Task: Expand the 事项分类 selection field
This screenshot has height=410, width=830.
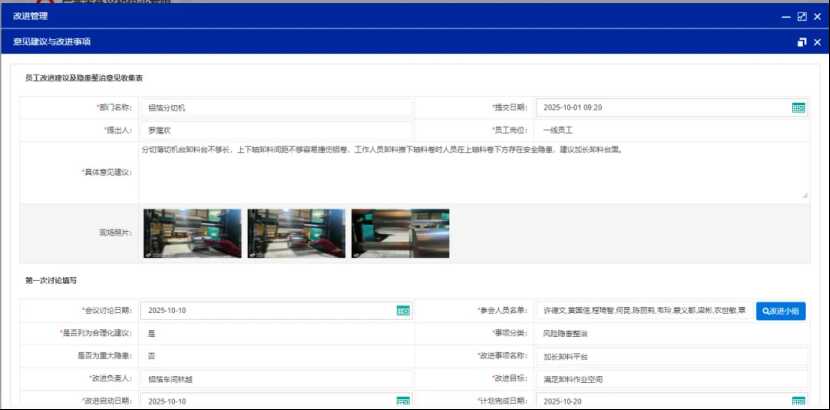Action: 672,333
